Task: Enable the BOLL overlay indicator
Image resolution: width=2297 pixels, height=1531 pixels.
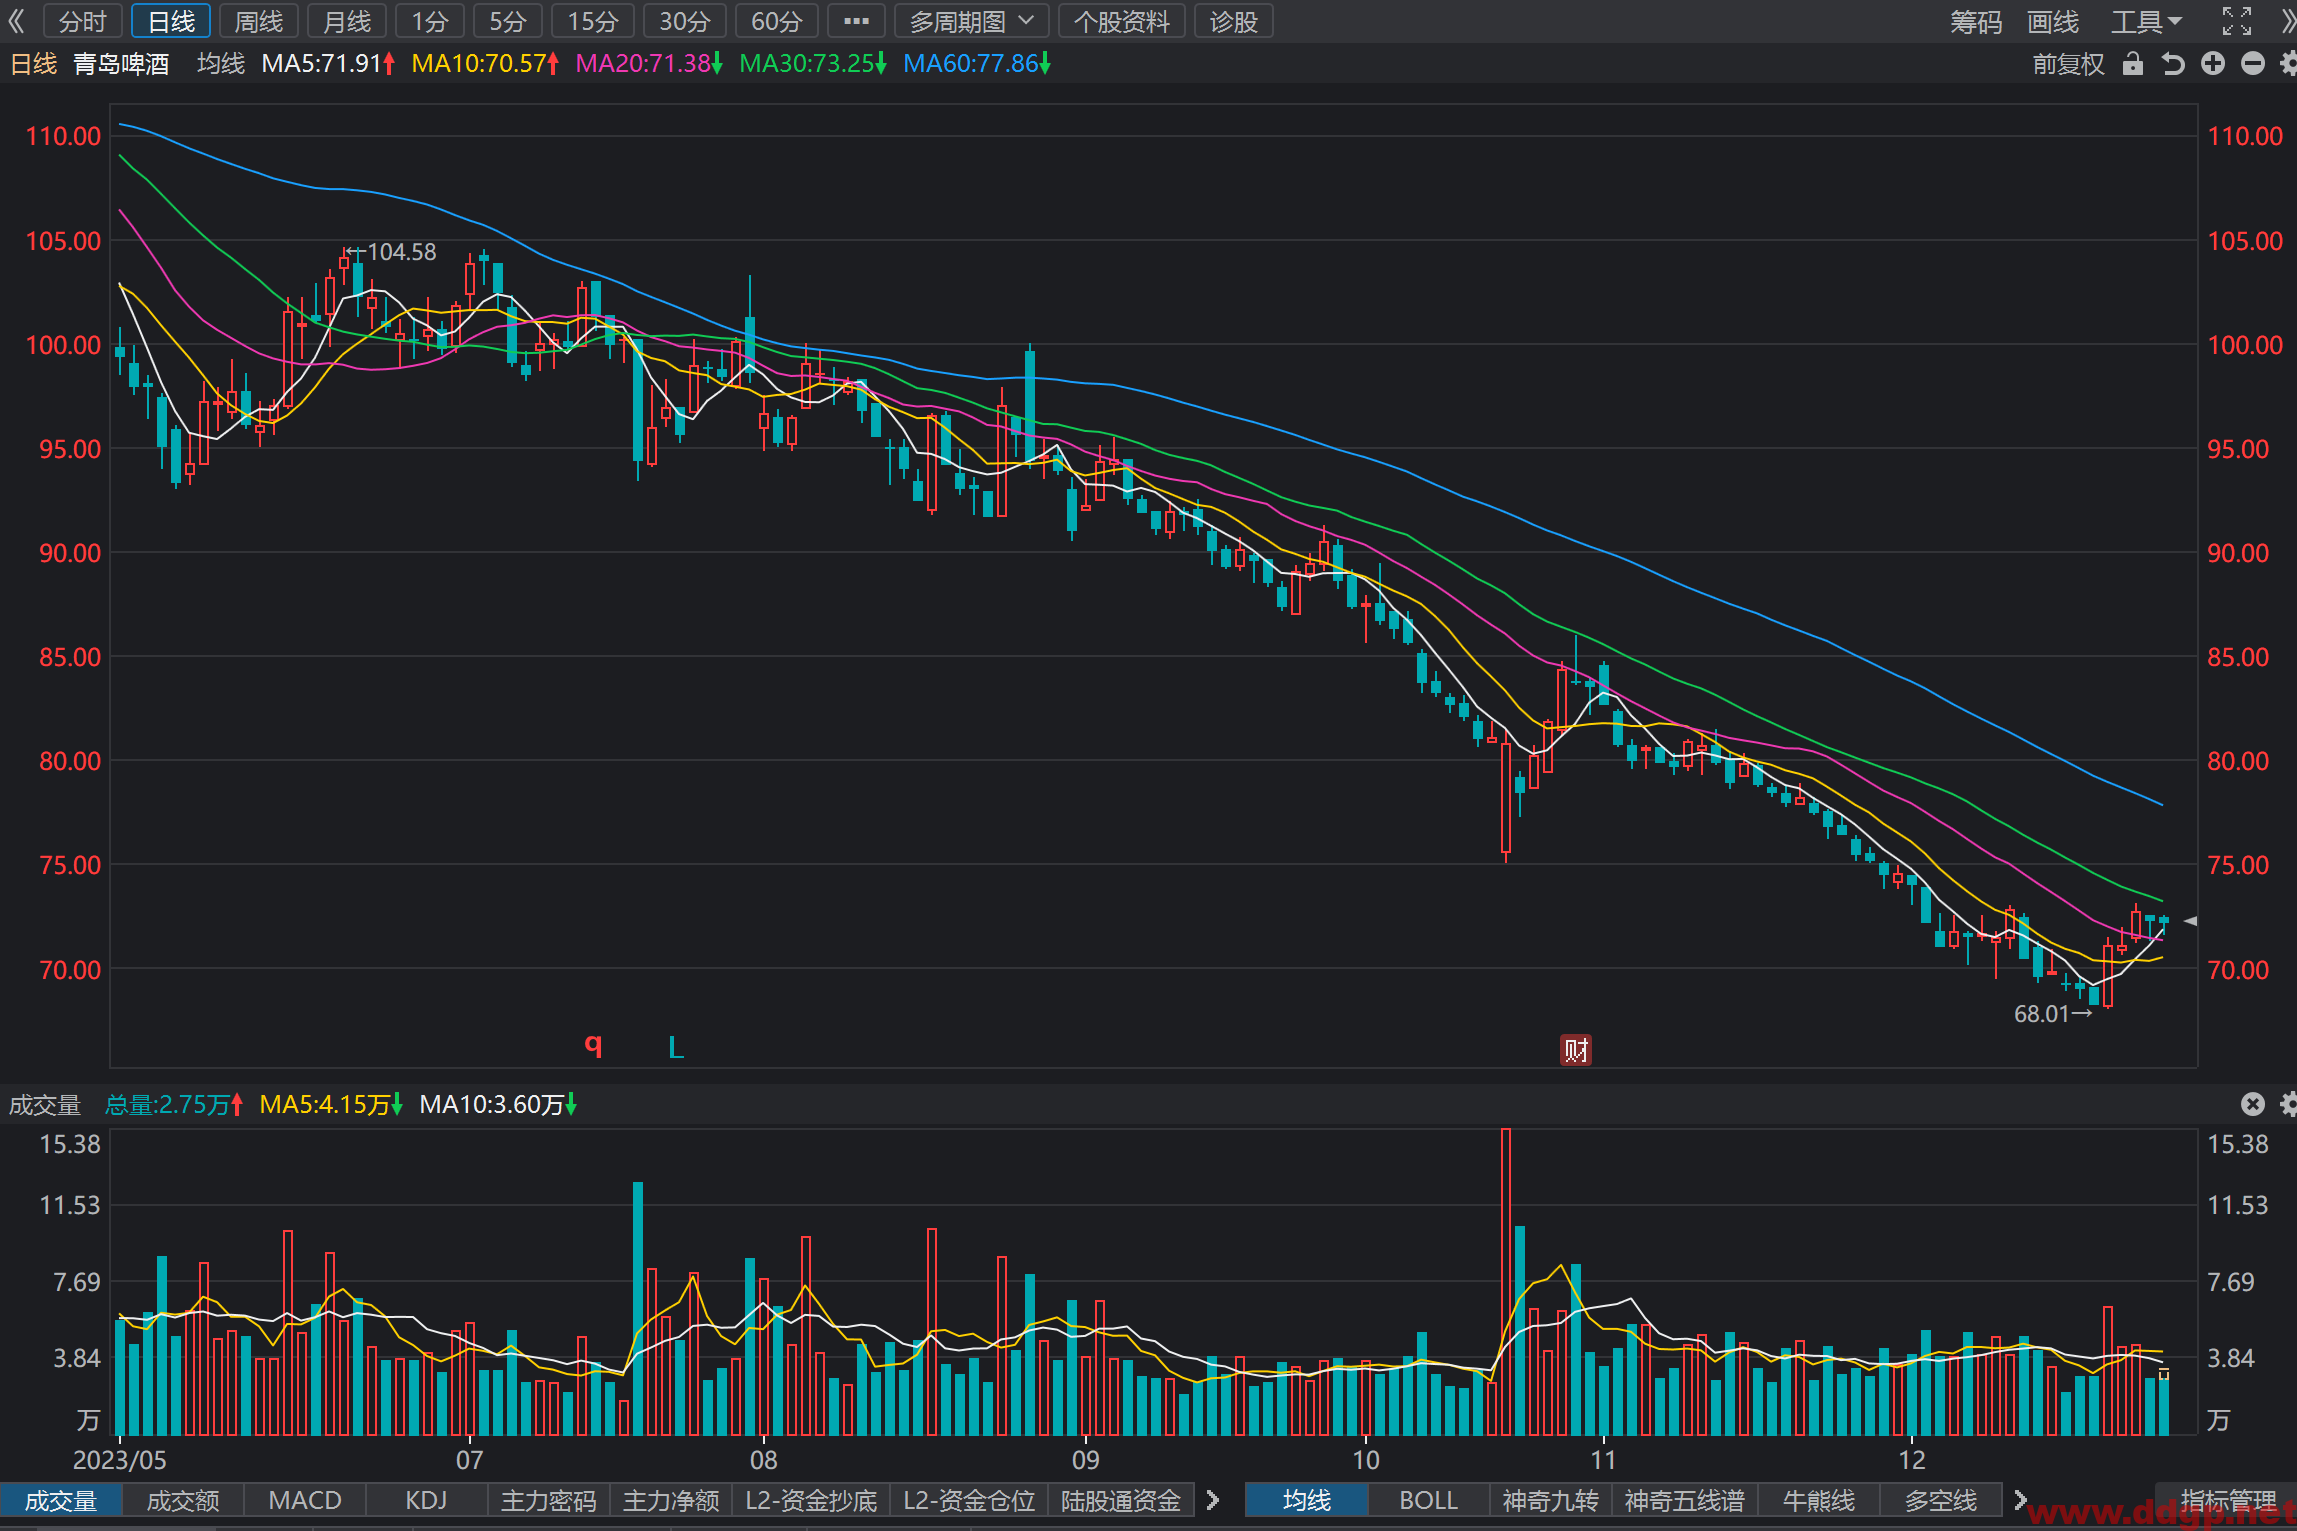Action: pyautogui.click(x=1429, y=1500)
